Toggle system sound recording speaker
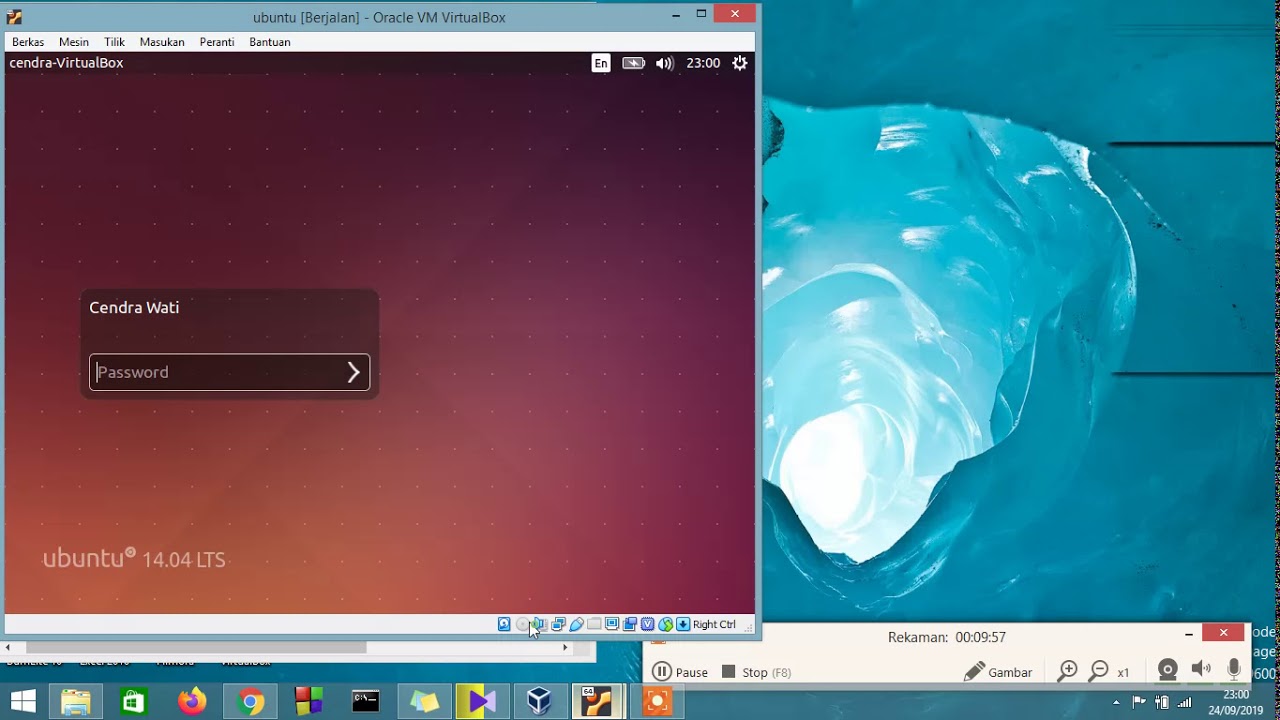The height and width of the screenshot is (720, 1280). coord(1201,669)
